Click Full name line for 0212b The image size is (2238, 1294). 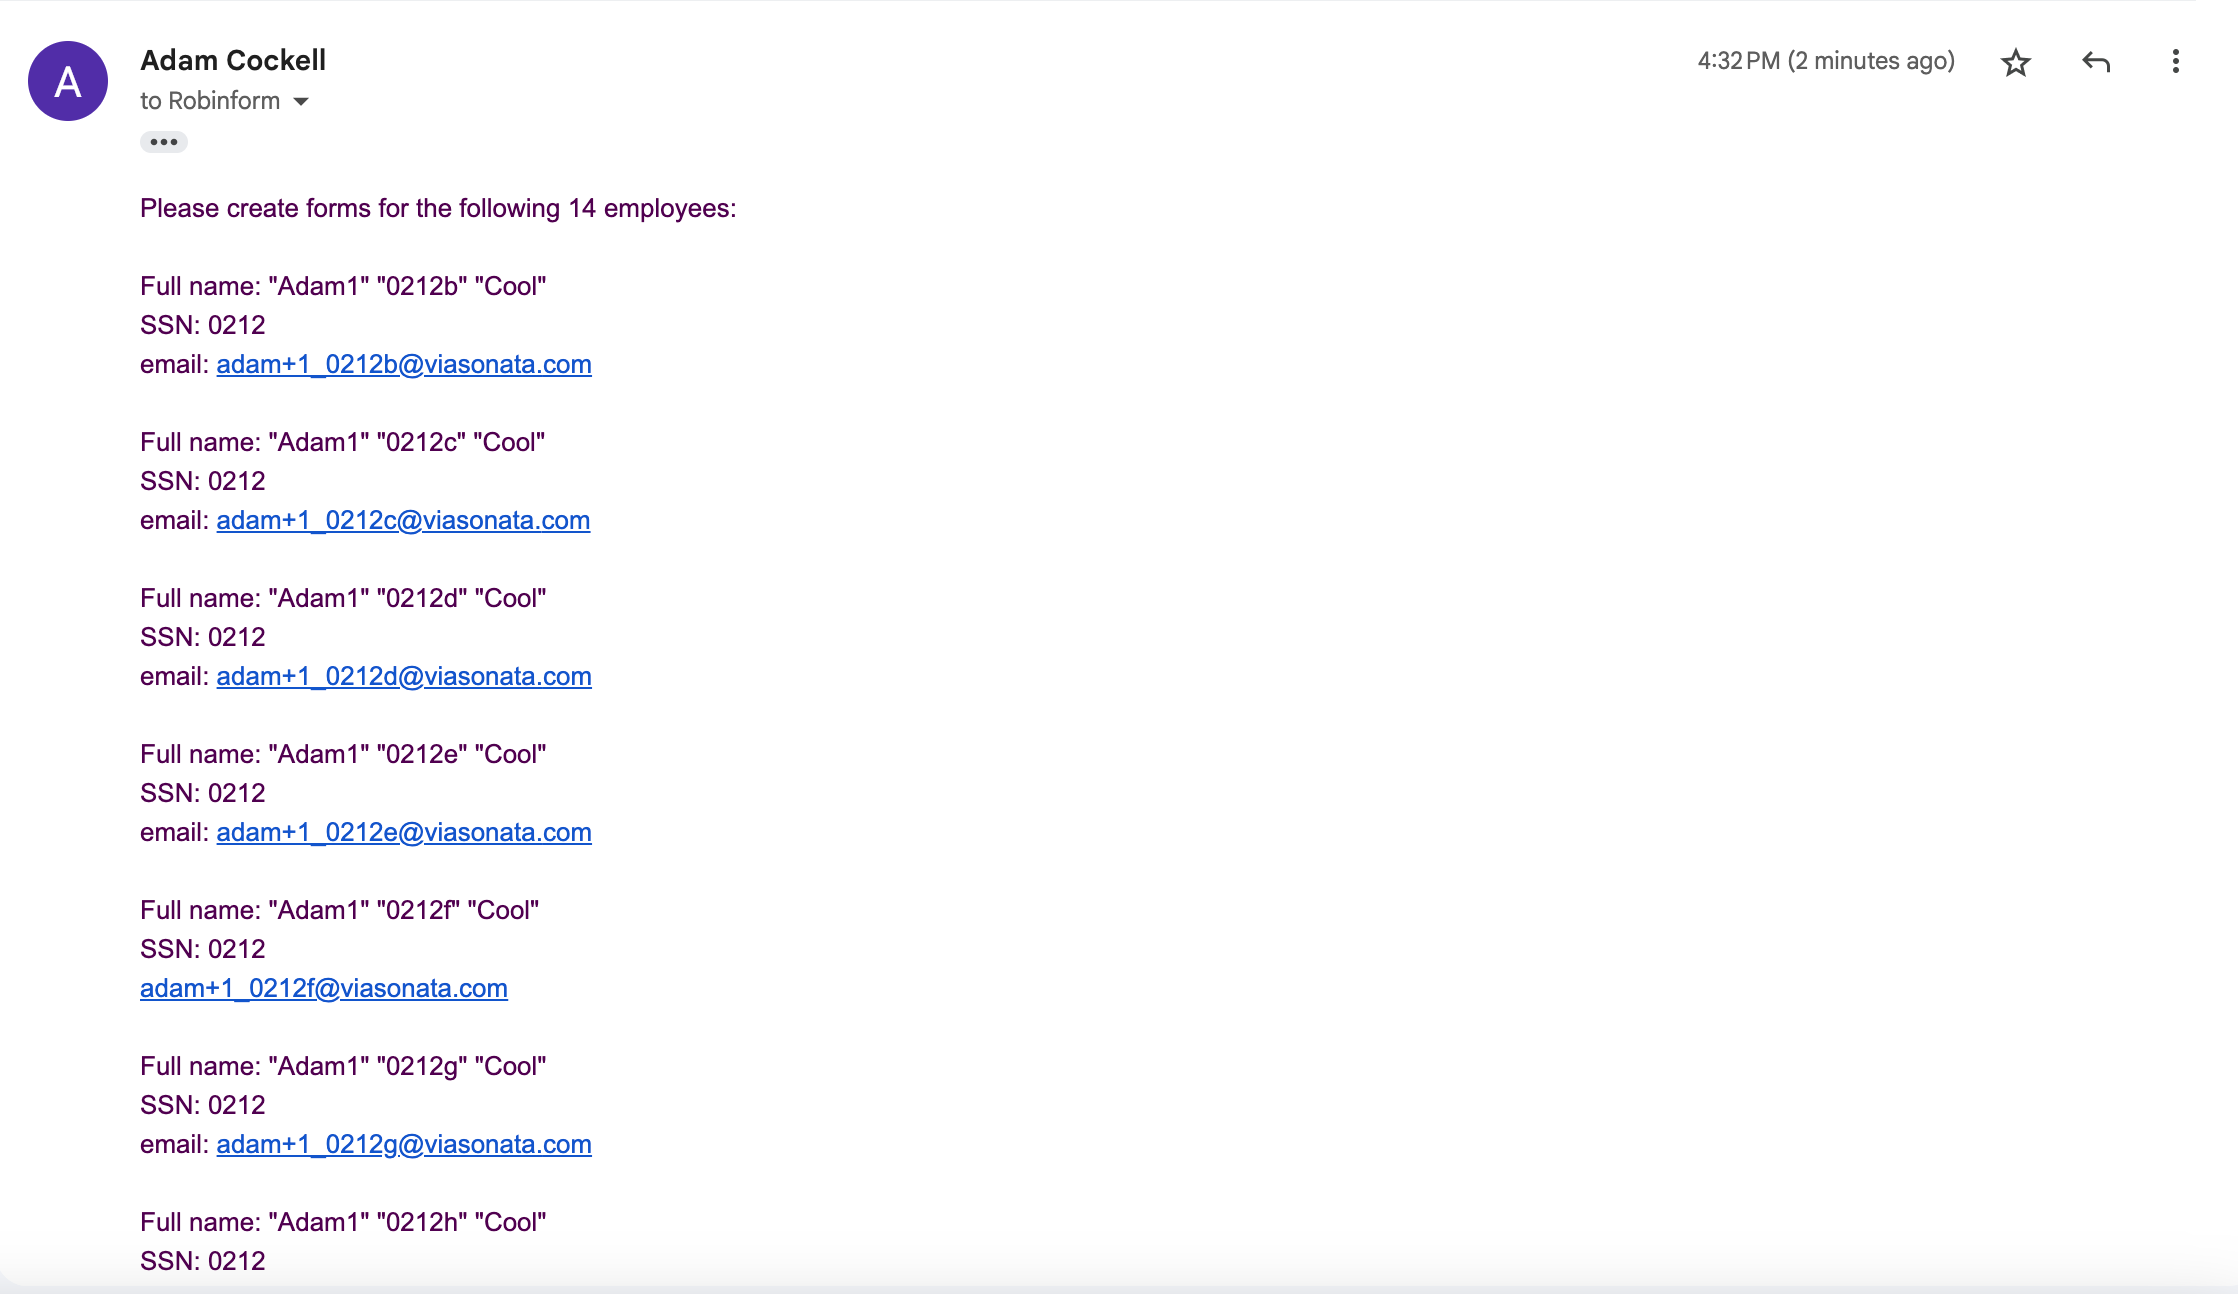(x=343, y=286)
